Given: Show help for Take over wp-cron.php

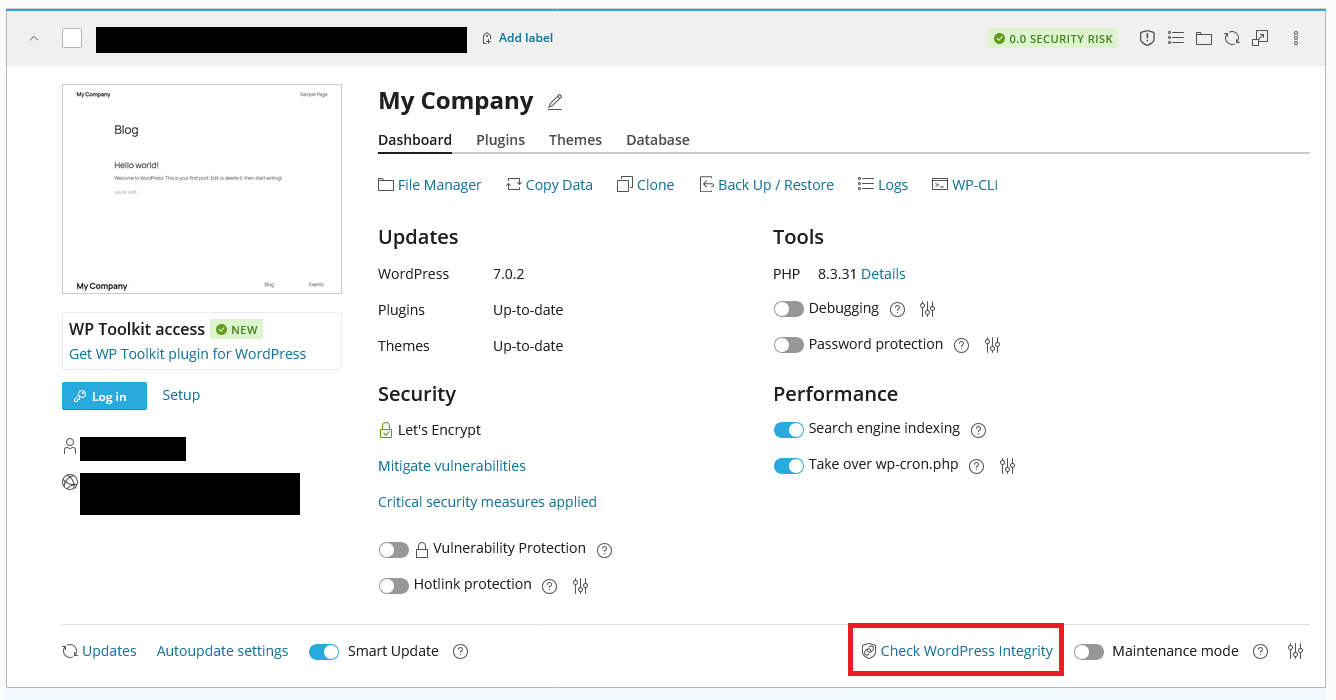Looking at the screenshot, I should (977, 466).
